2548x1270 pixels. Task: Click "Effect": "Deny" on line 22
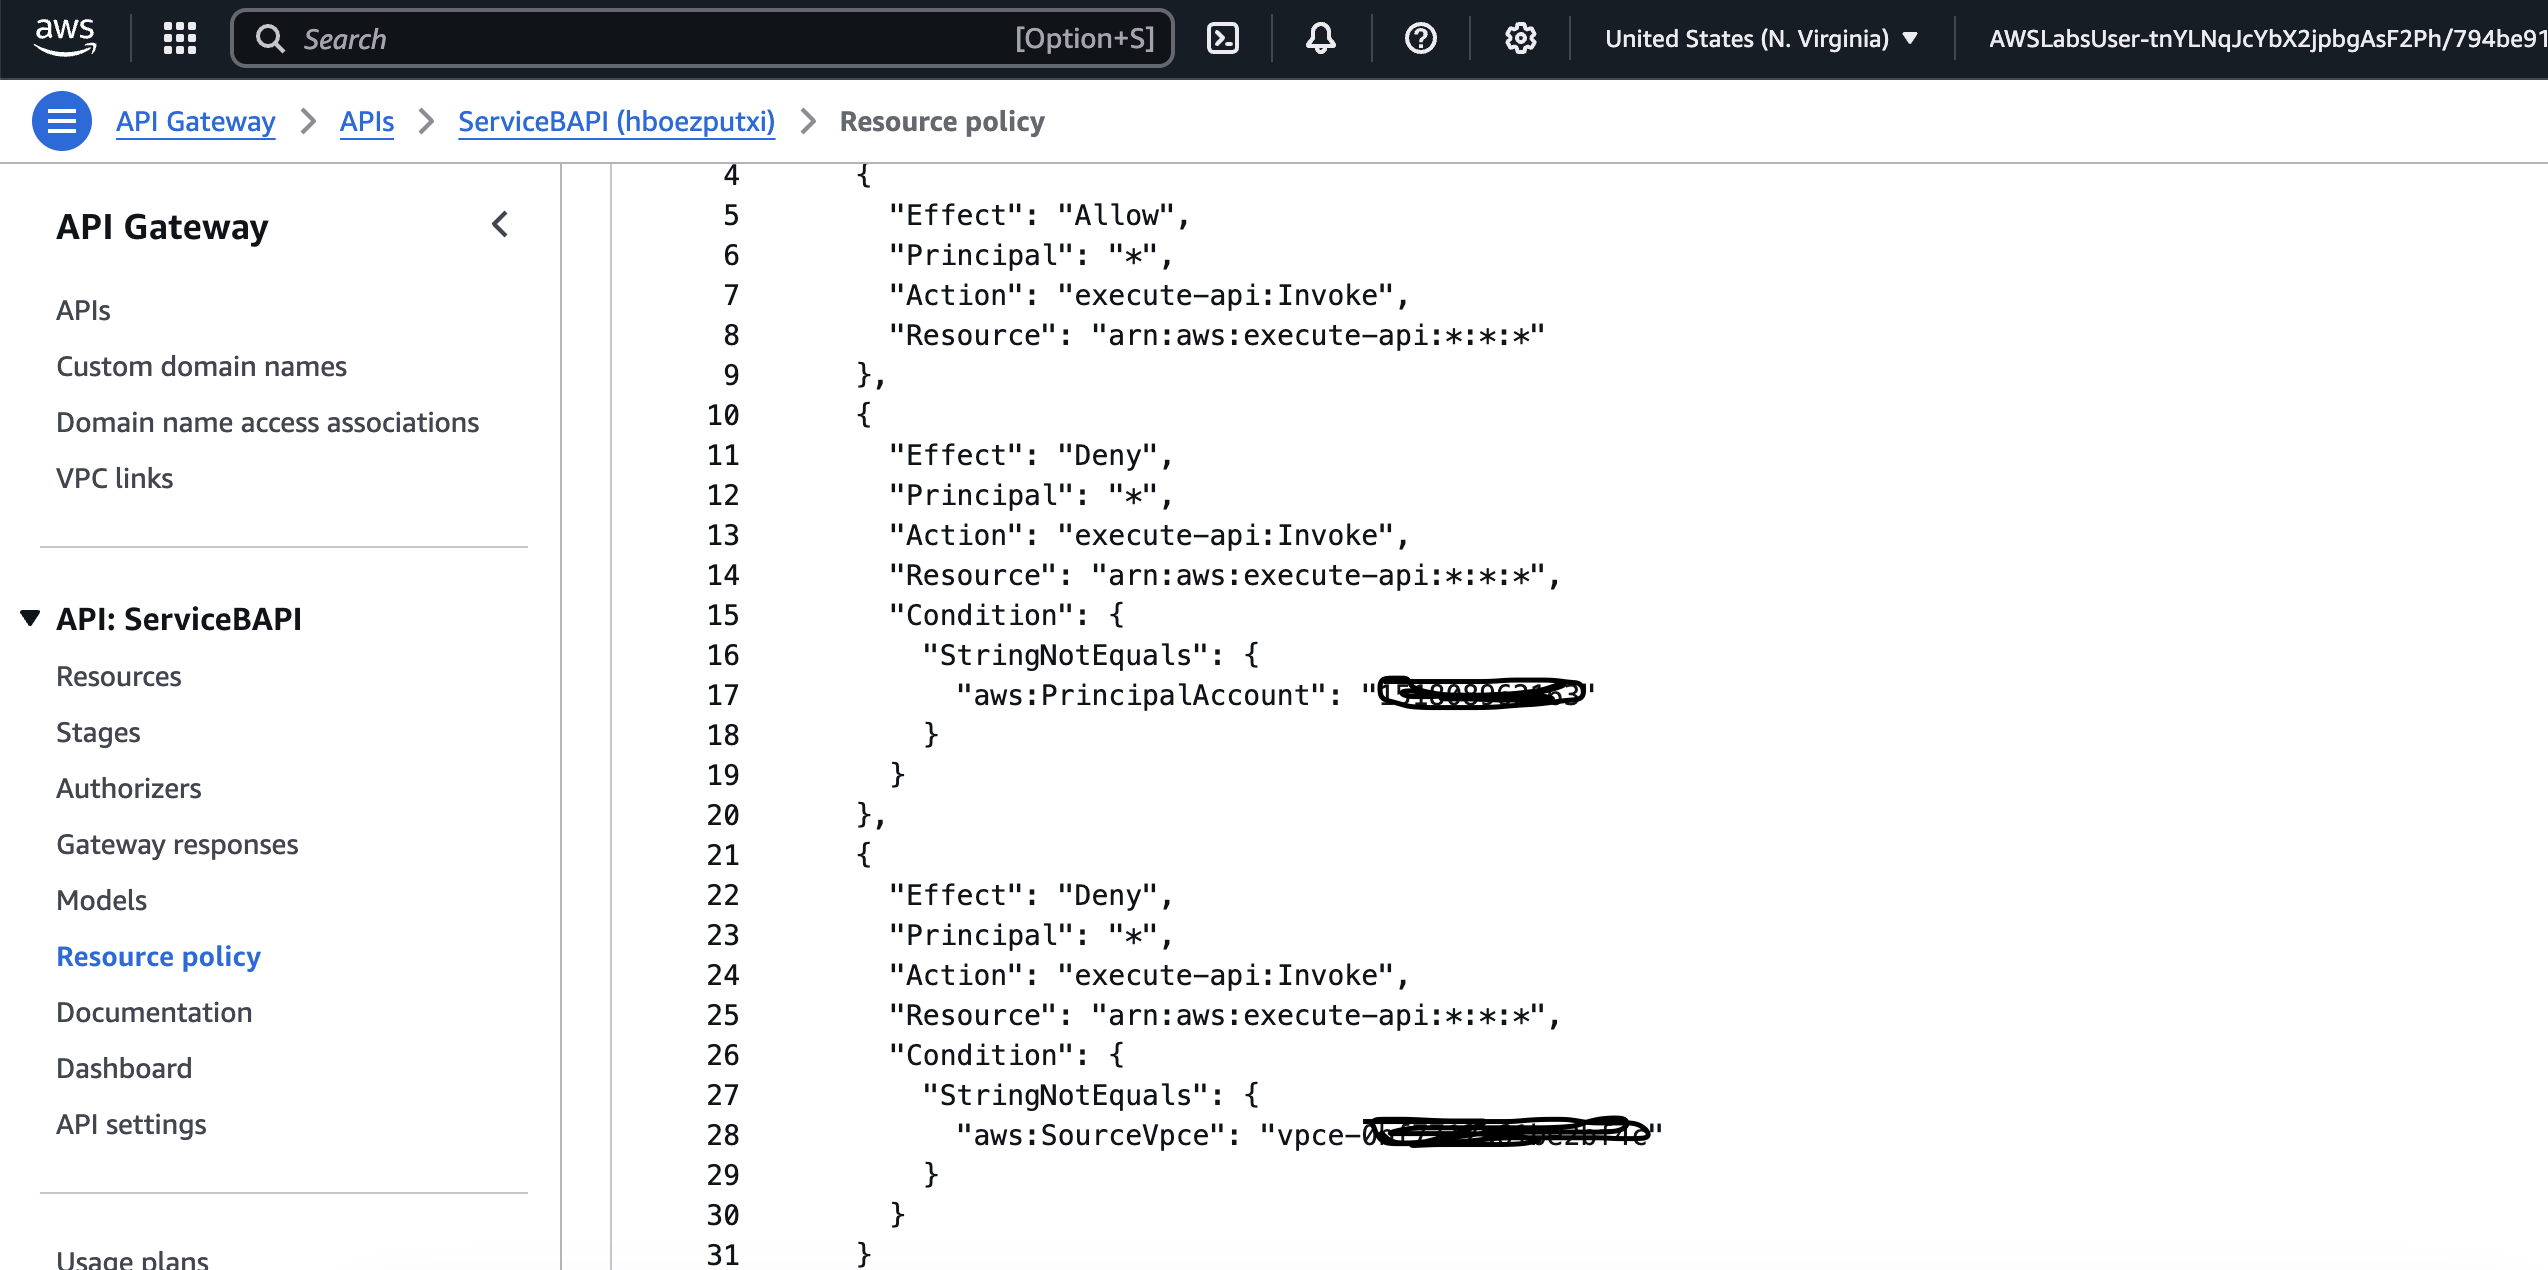1031,895
